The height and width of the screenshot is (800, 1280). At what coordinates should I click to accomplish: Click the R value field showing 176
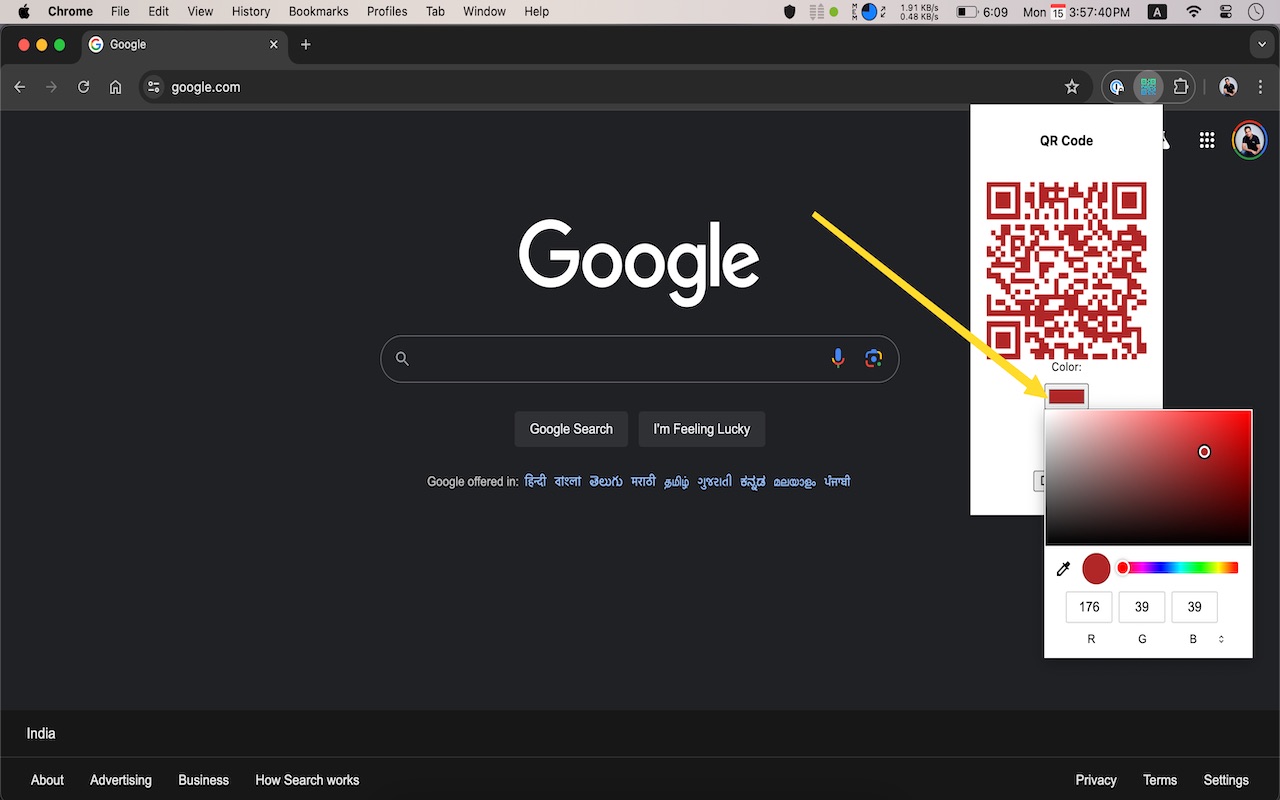click(x=1089, y=607)
